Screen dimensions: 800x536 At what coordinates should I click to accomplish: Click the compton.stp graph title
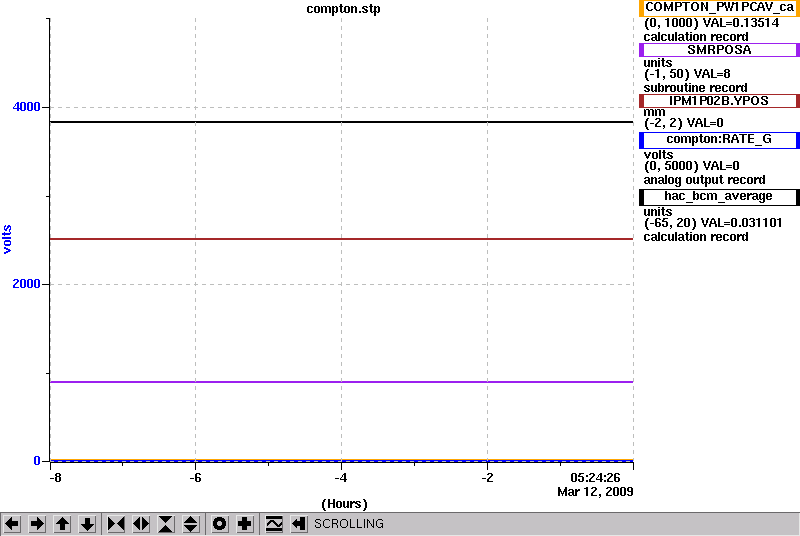coord(343,9)
